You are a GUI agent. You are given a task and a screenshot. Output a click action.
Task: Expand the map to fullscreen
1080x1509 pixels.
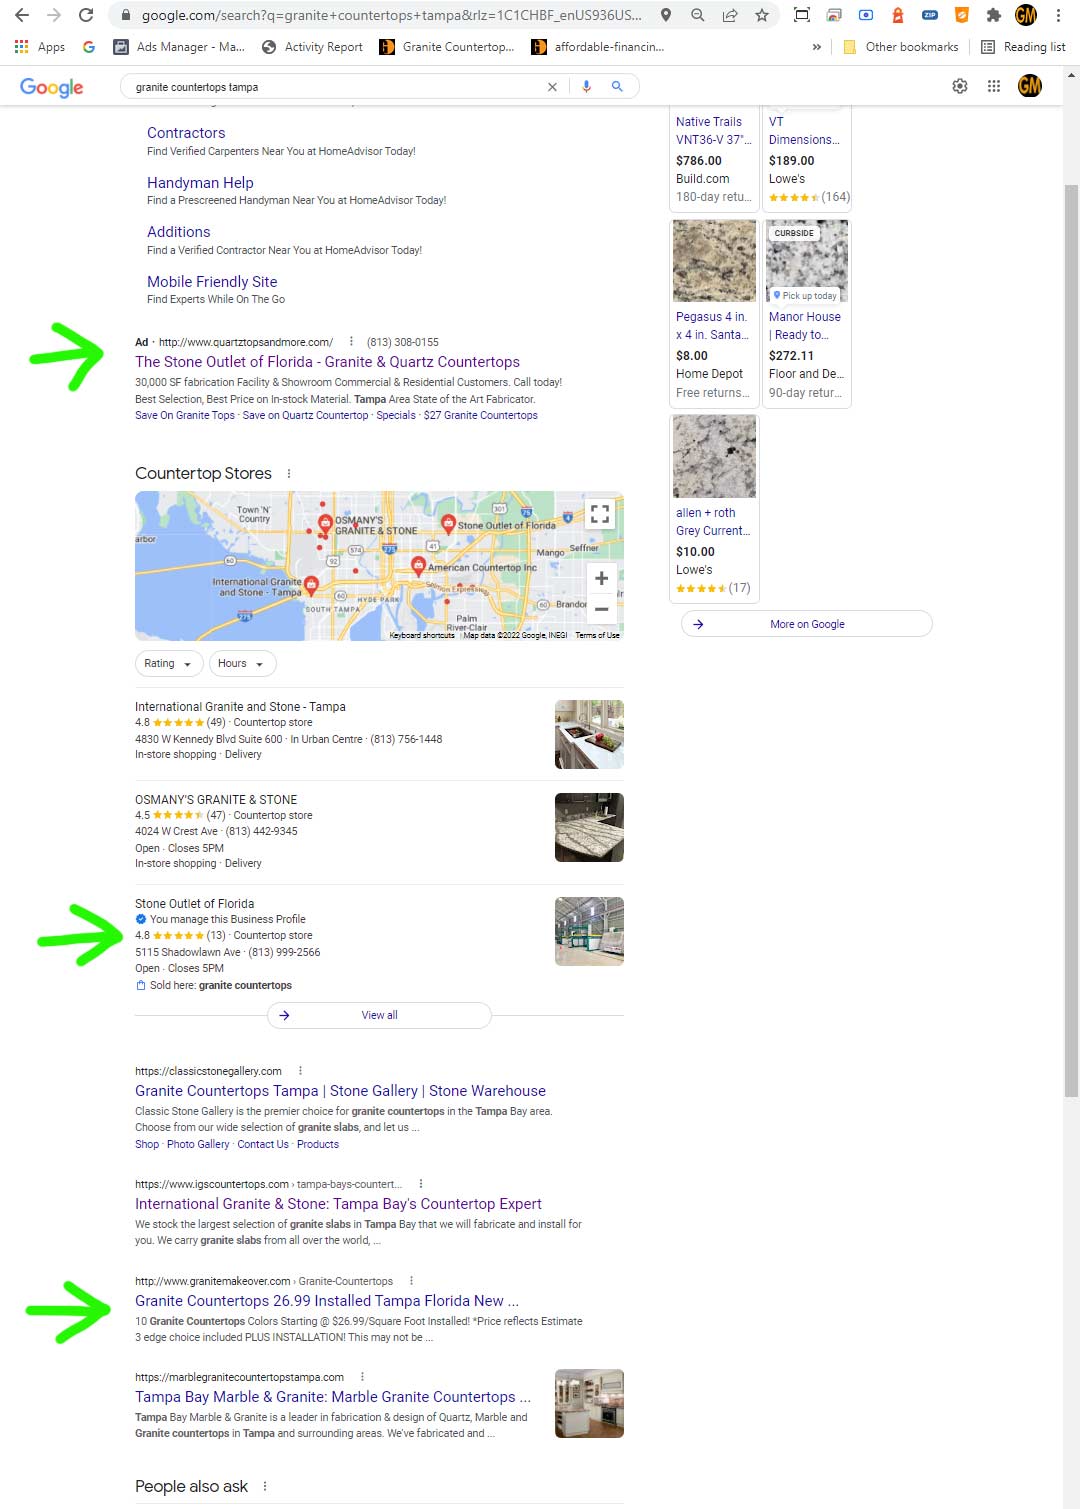[x=600, y=514]
